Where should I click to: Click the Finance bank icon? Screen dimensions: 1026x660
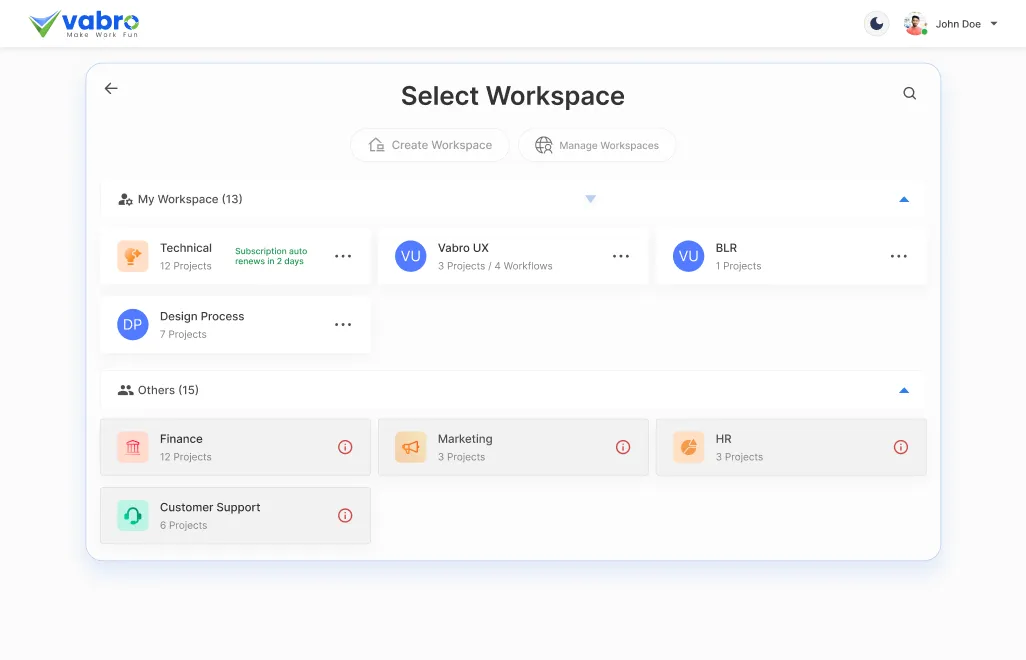pos(132,447)
